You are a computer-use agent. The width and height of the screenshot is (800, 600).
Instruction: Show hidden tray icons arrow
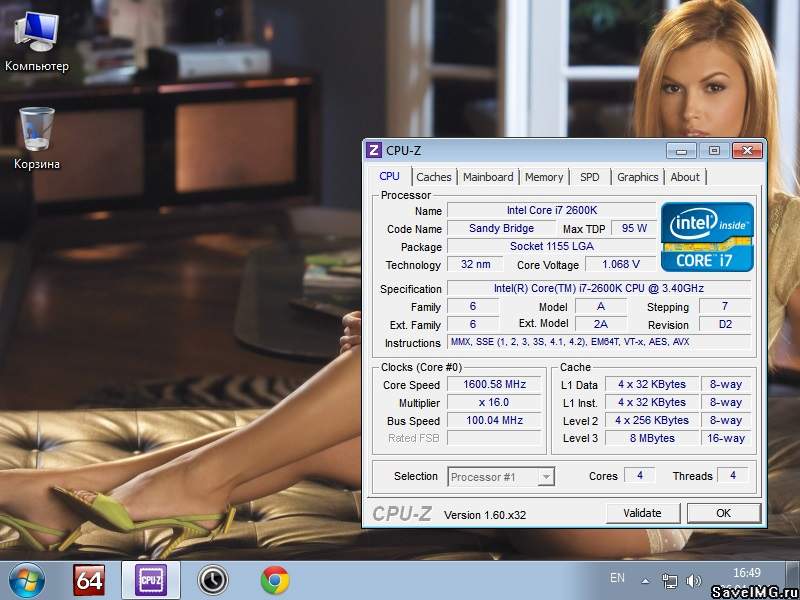645,581
